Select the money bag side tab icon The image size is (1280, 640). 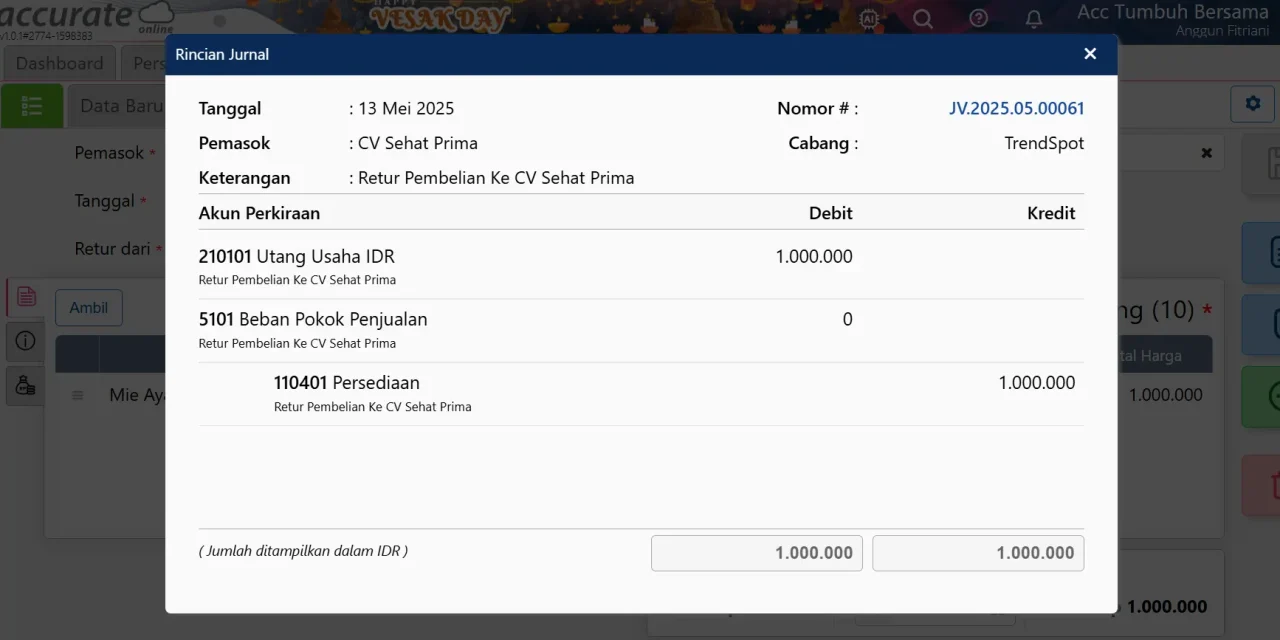(26, 385)
